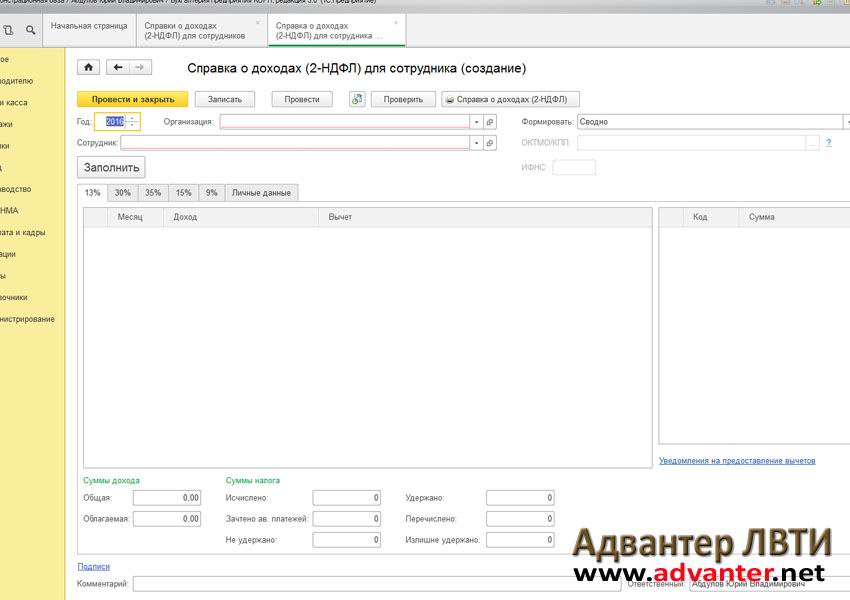
Task: Go forward with the right arrow button
Action: [140, 67]
